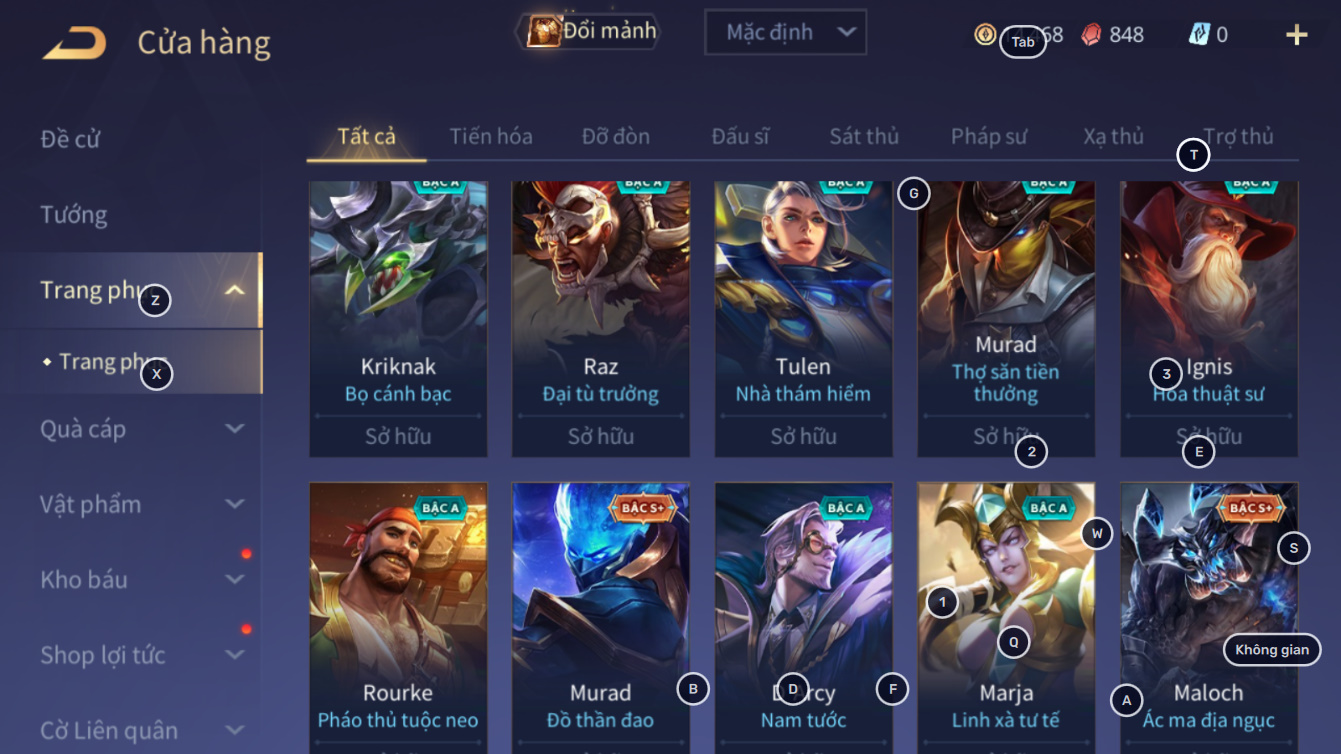The image size is (1341, 754).
Task: Select the Pháp sư tab
Action: pyautogui.click(x=989, y=136)
